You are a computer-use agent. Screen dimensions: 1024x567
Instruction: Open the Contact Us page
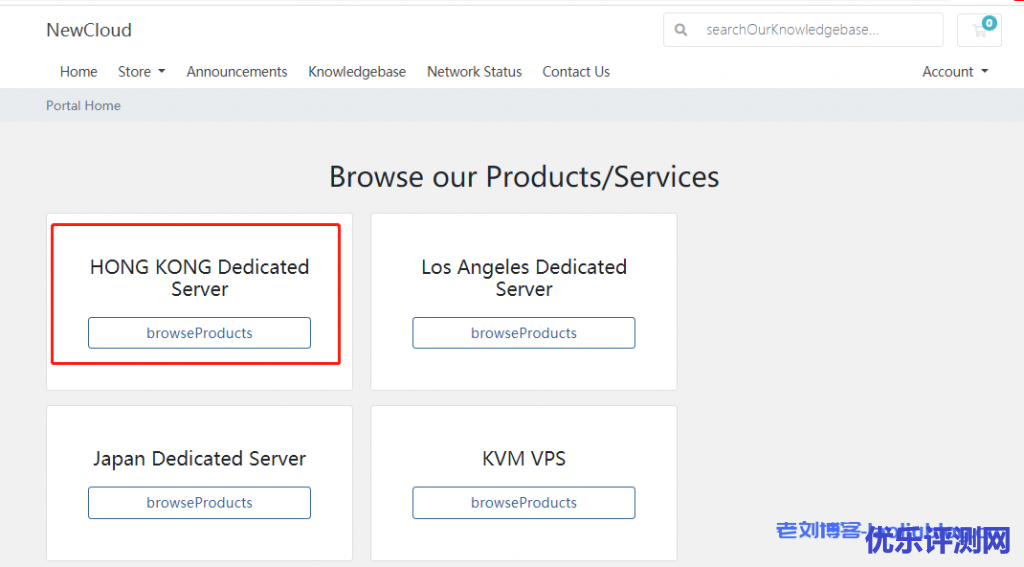pos(576,72)
